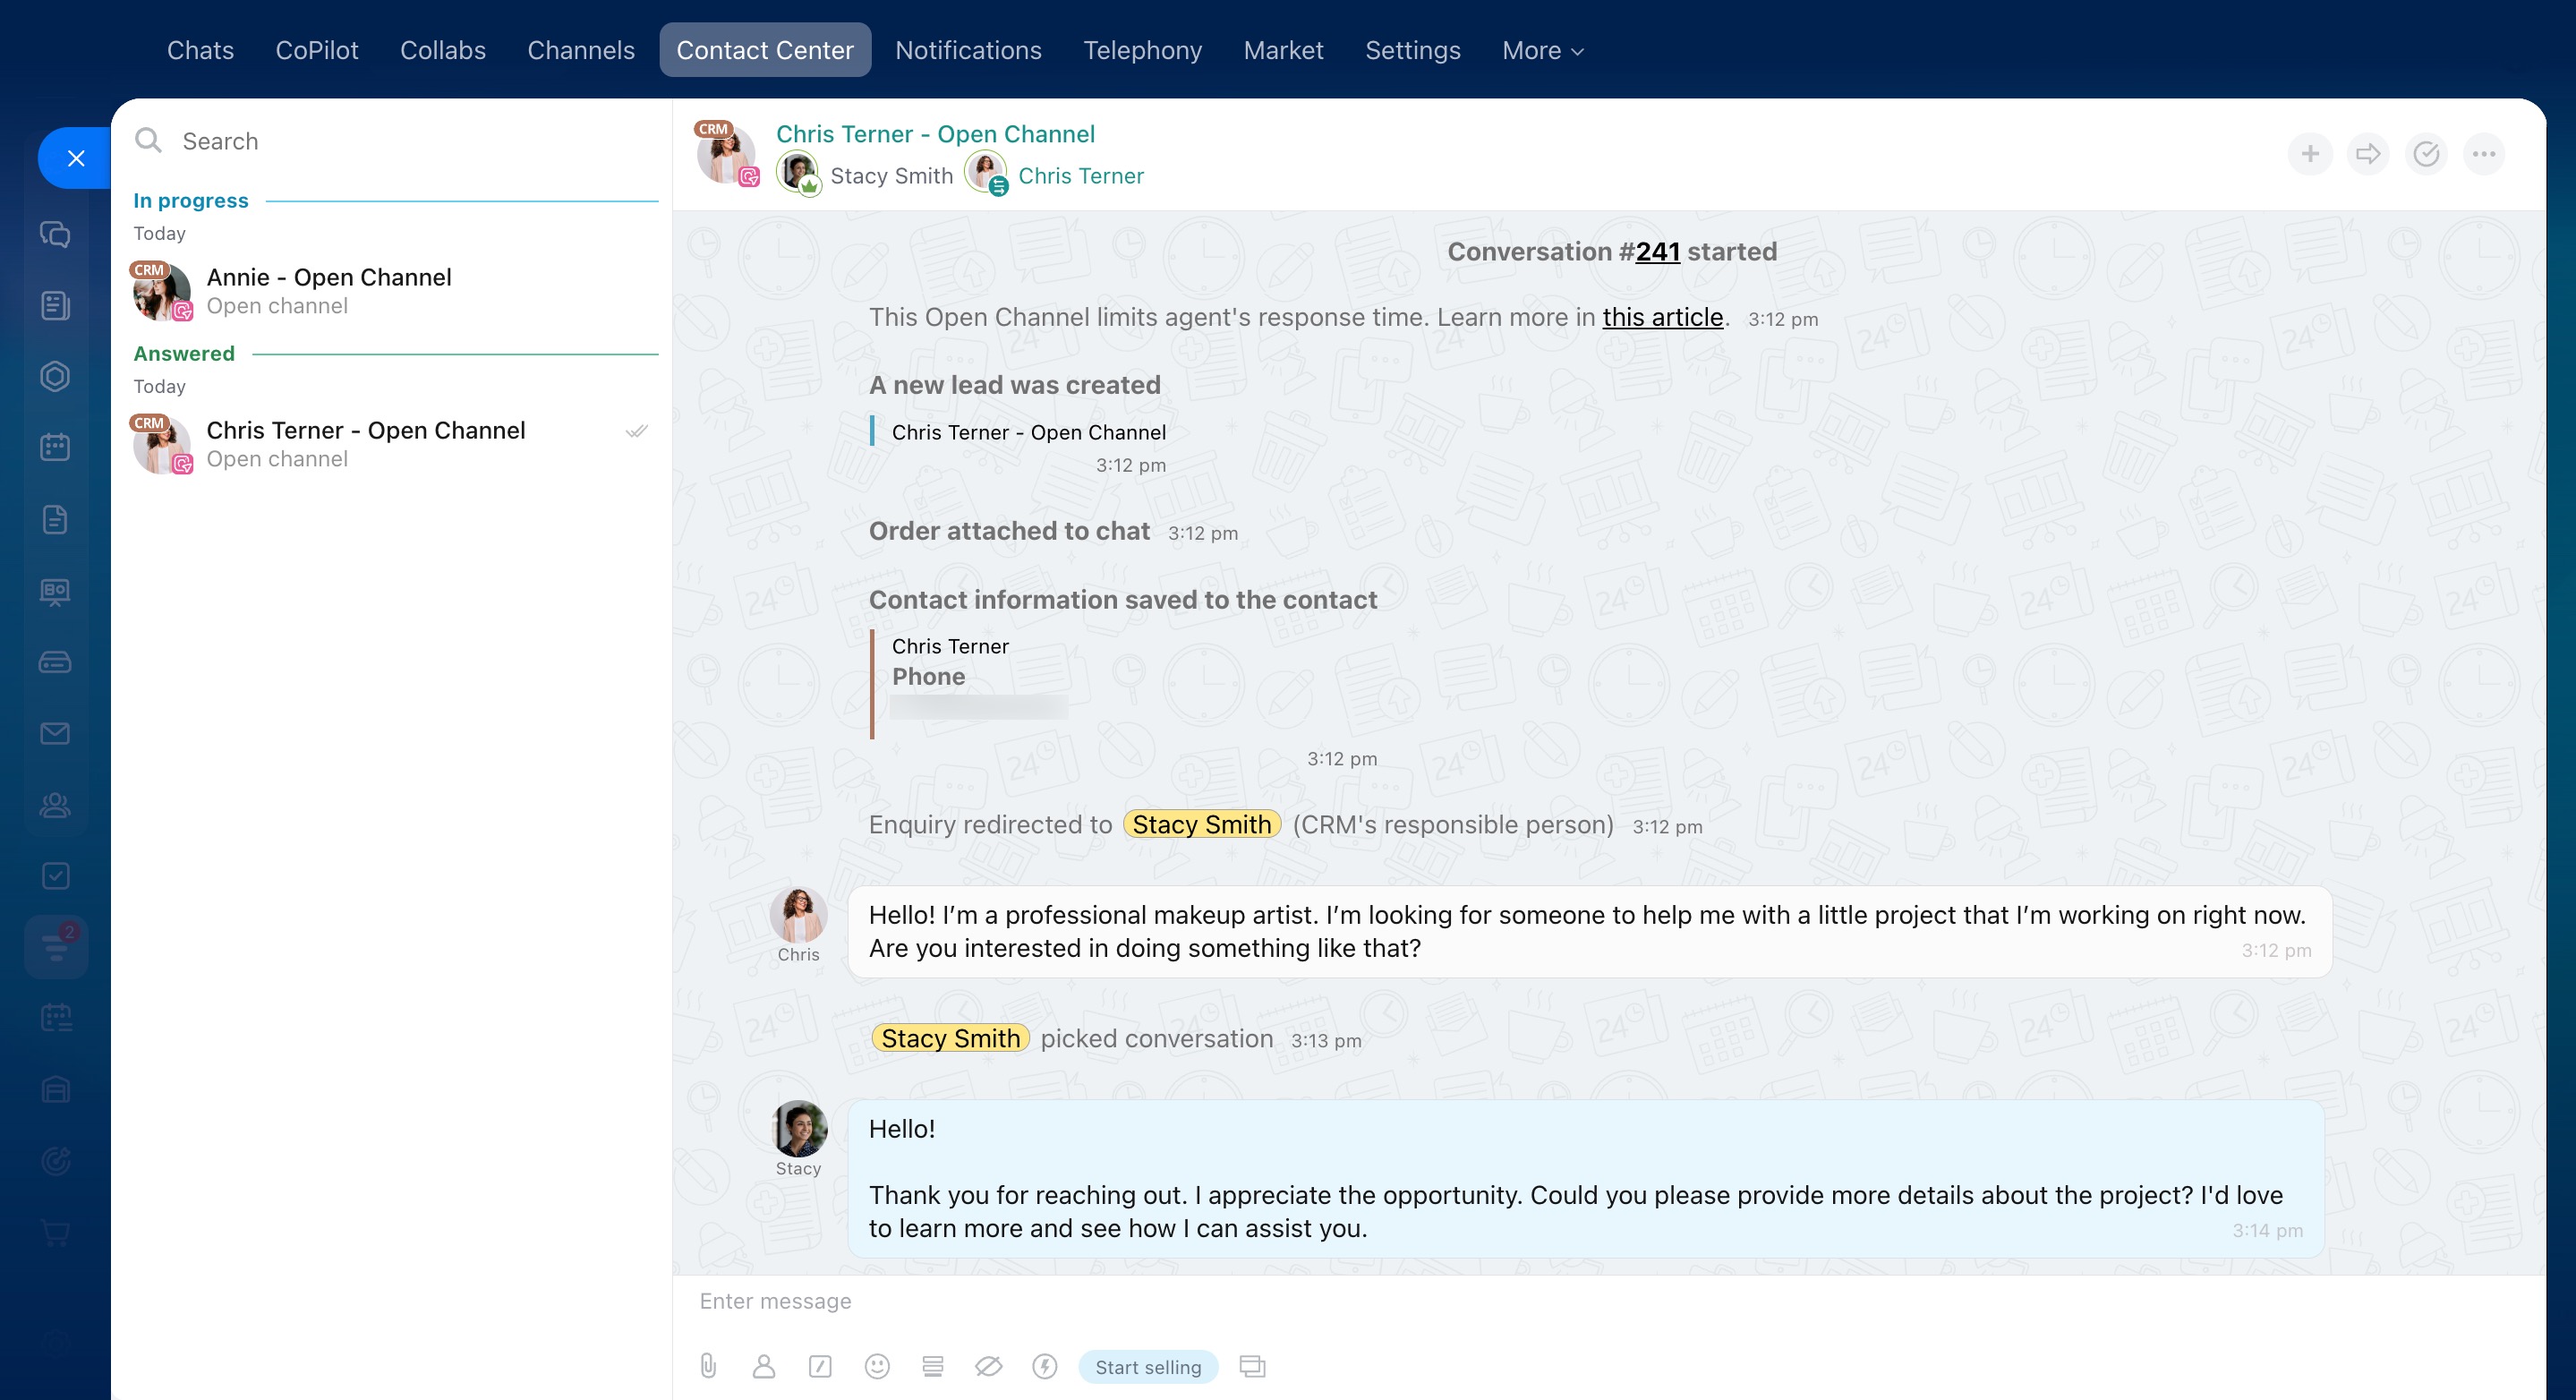2576x1400 pixels.
Task: Open the 'this article' link
Action: click(x=1662, y=317)
